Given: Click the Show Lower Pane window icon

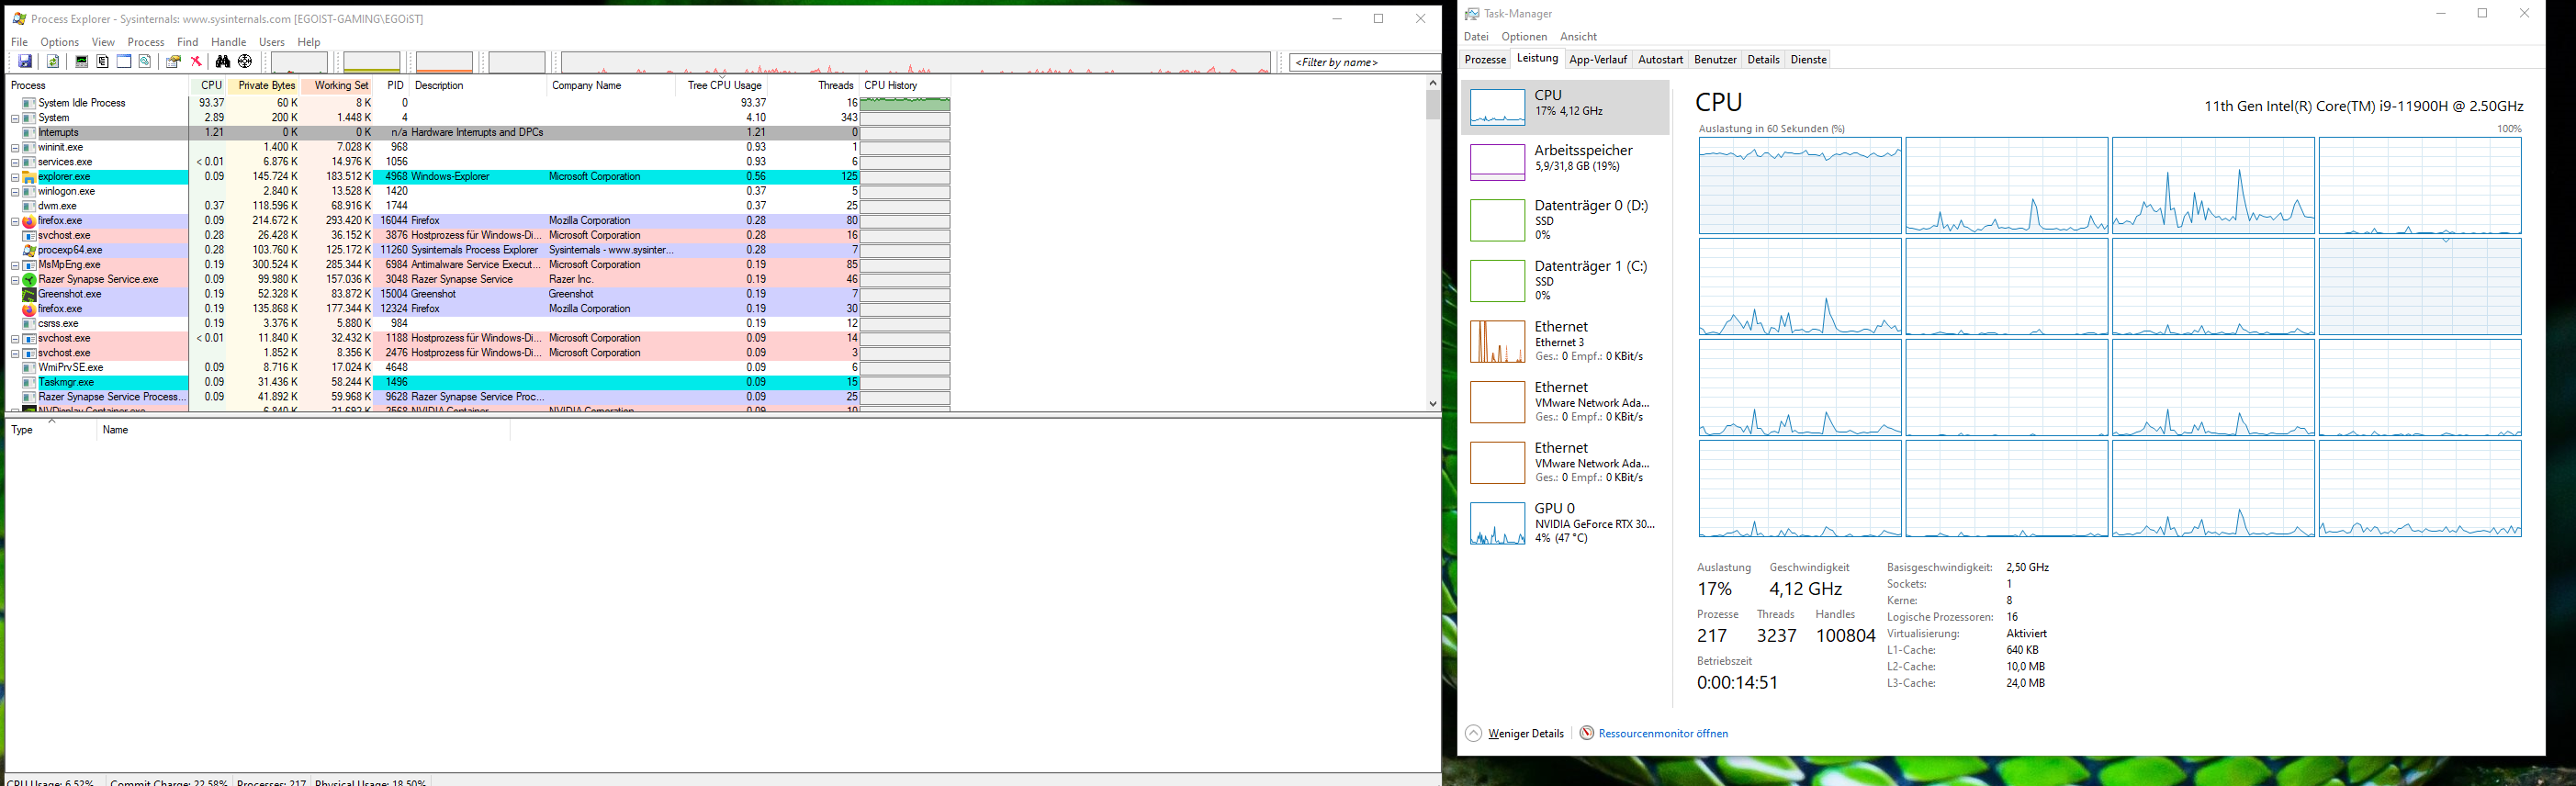Looking at the screenshot, I should click(124, 62).
